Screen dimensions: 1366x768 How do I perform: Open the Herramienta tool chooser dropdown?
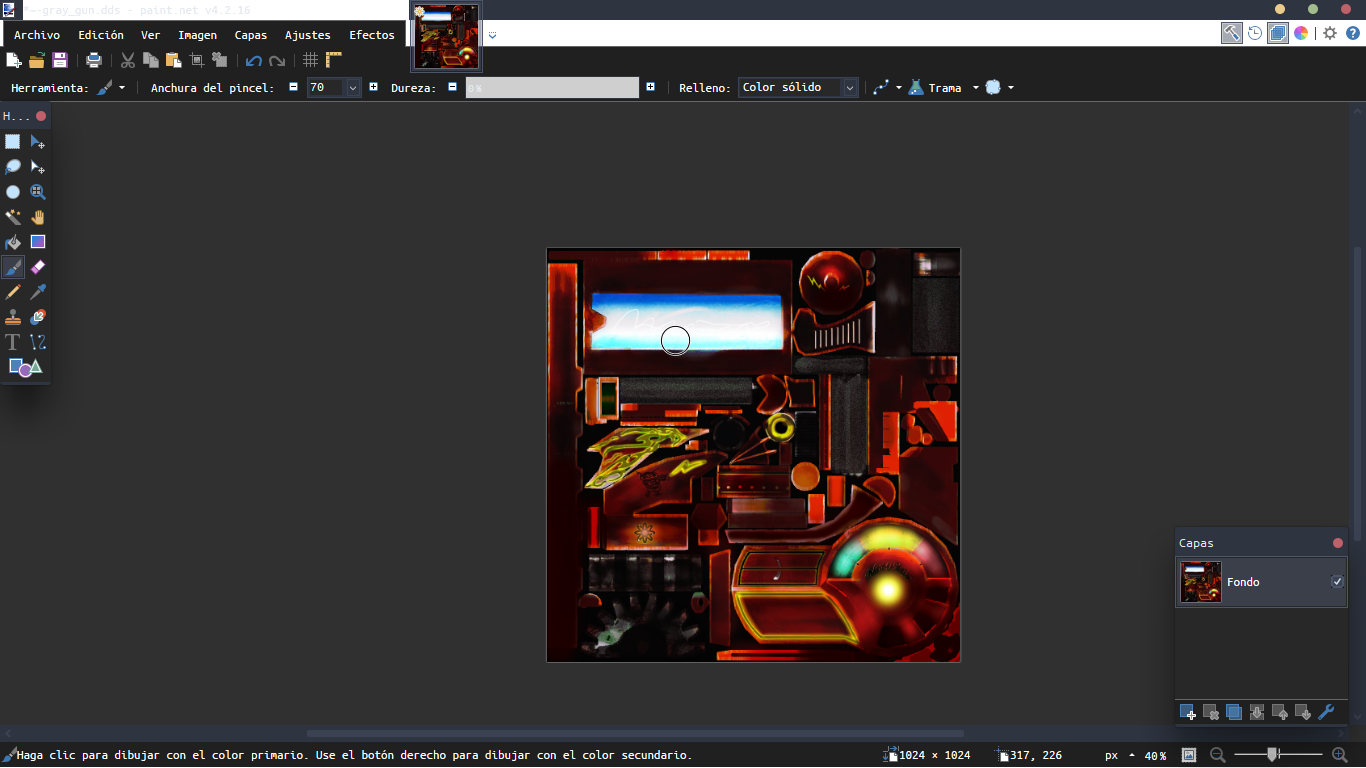pos(111,88)
